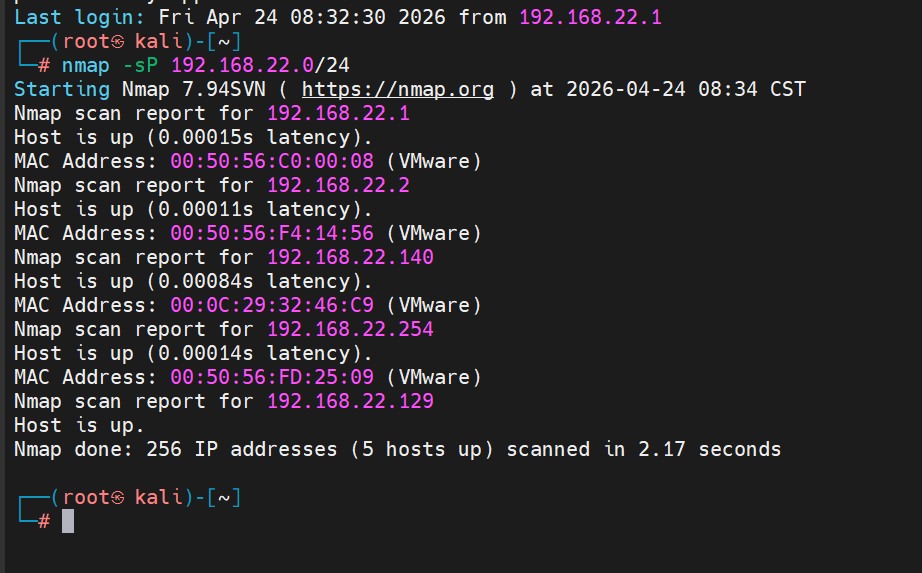Click the skull symbol in the first prompt
Viewport: 922px width, 573px height.
coord(116,42)
